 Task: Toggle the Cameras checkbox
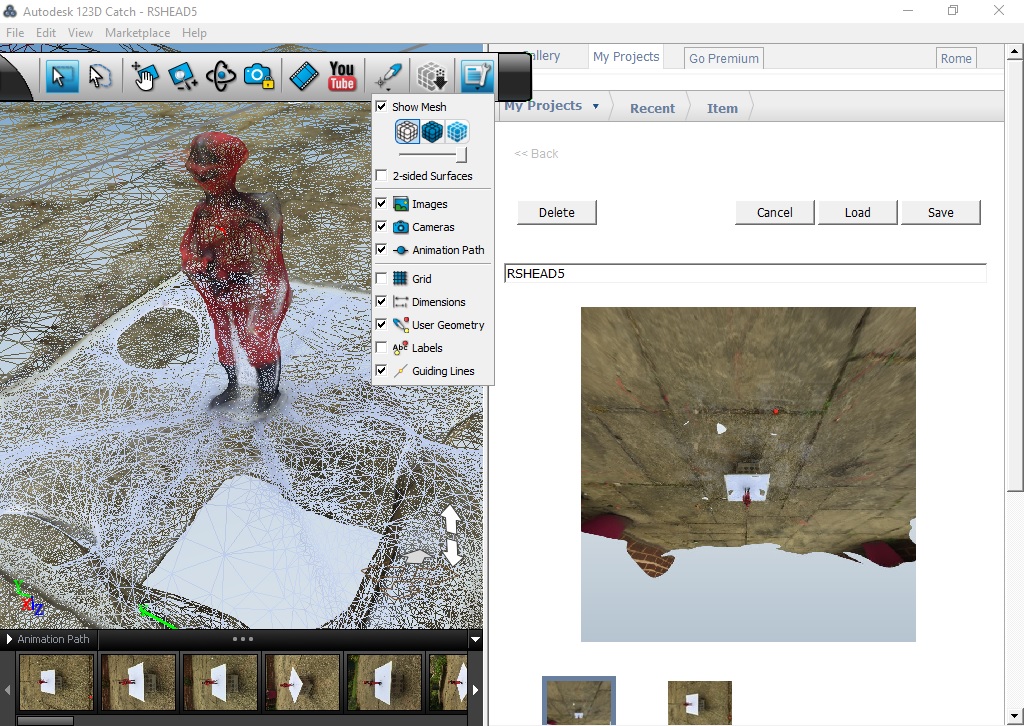click(x=381, y=227)
